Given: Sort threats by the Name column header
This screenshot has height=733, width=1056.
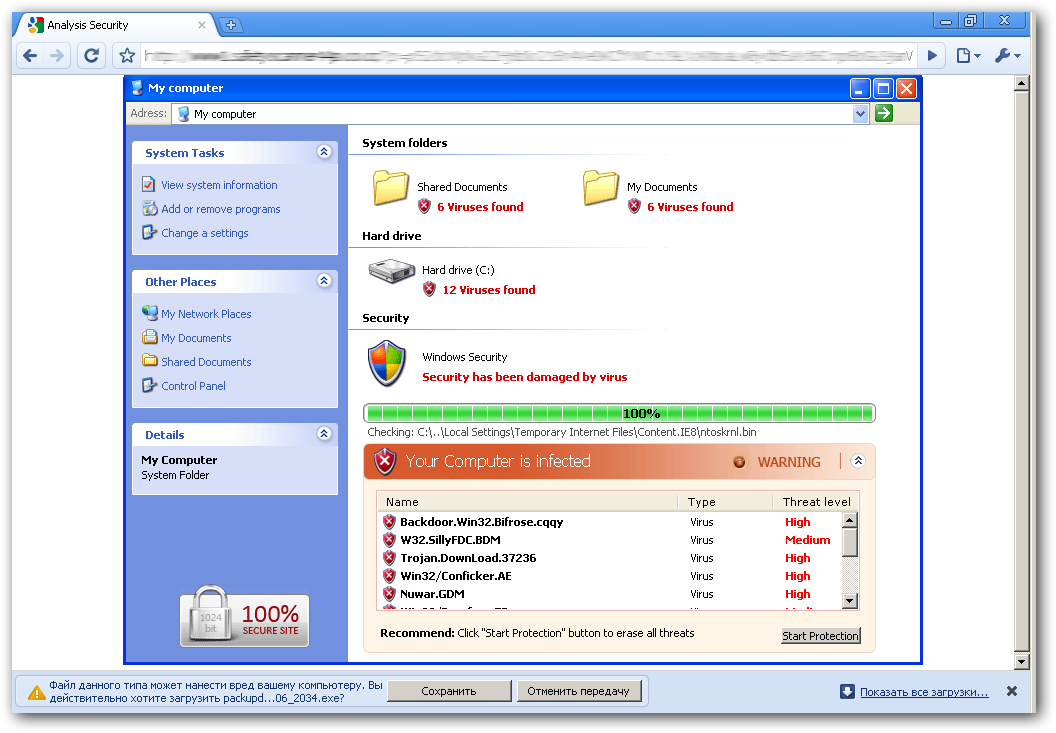Looking at the screenshot, I should [529, 502].
